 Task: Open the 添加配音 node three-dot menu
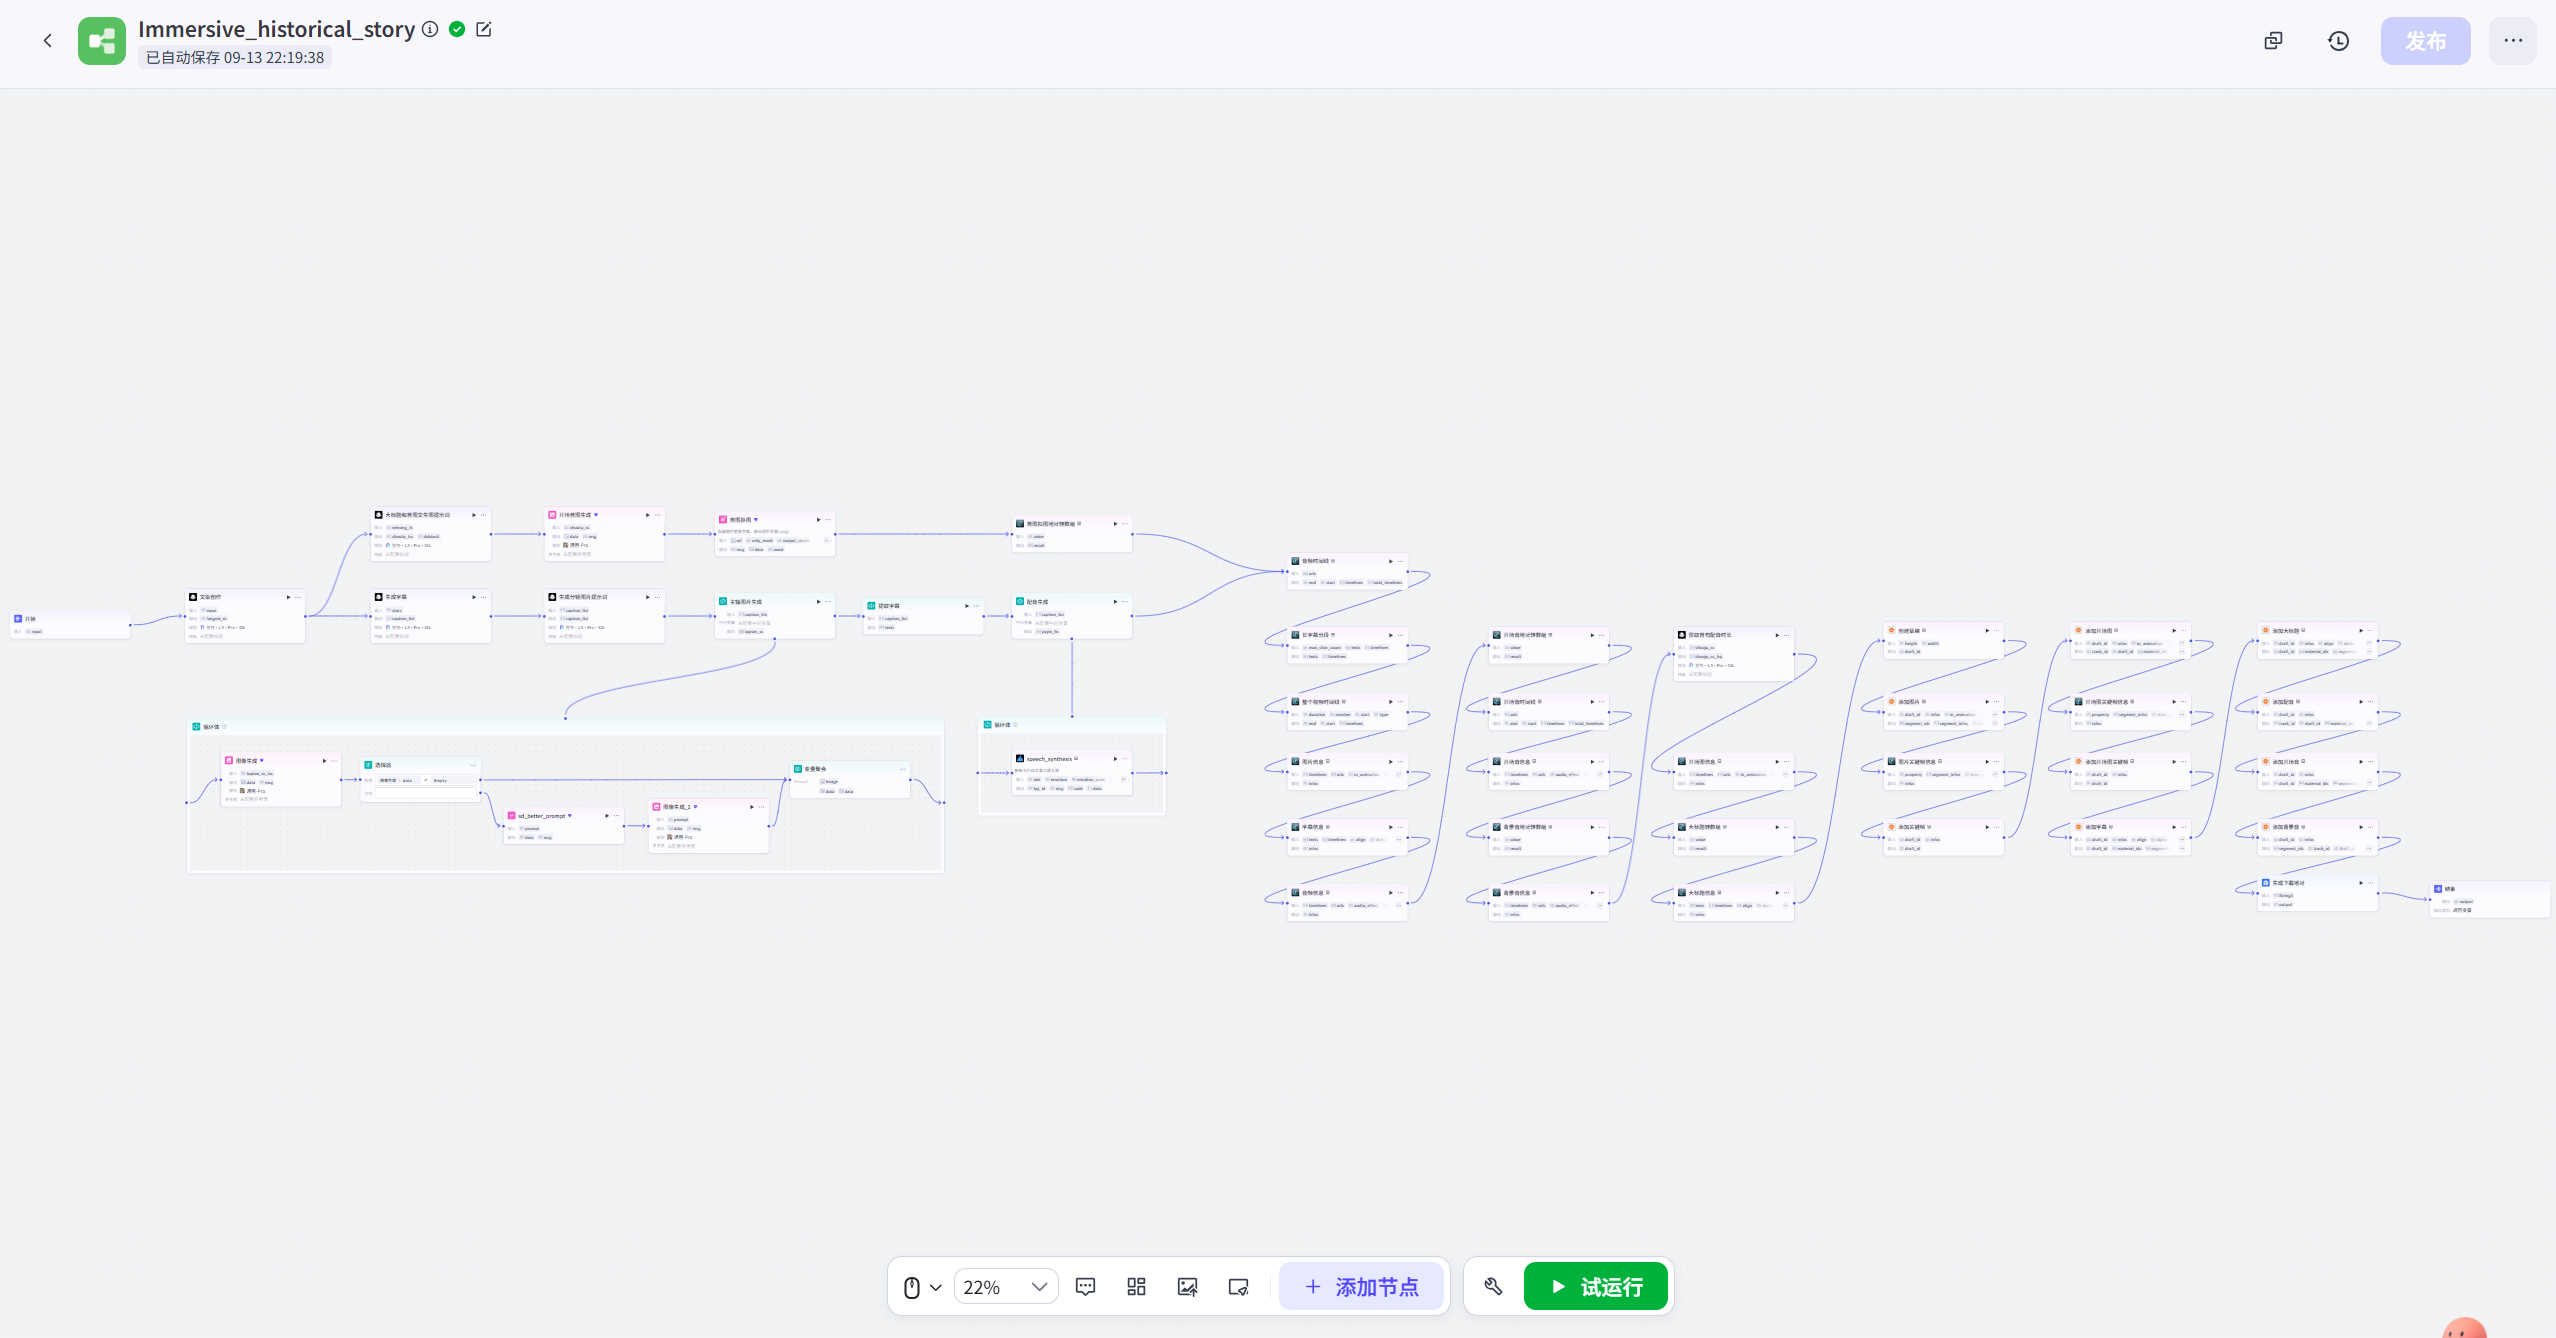click(x=2371, y=702)
